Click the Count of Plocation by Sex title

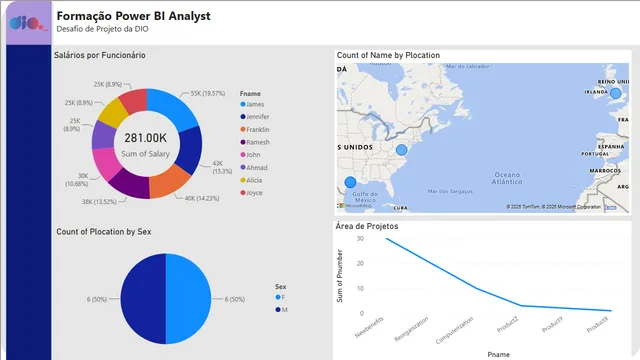pos(104,232)
